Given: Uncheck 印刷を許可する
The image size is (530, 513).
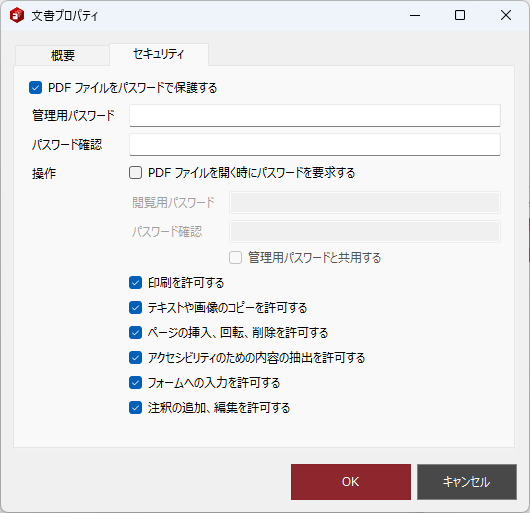Looking at the screenshot, I should [136, 283].
